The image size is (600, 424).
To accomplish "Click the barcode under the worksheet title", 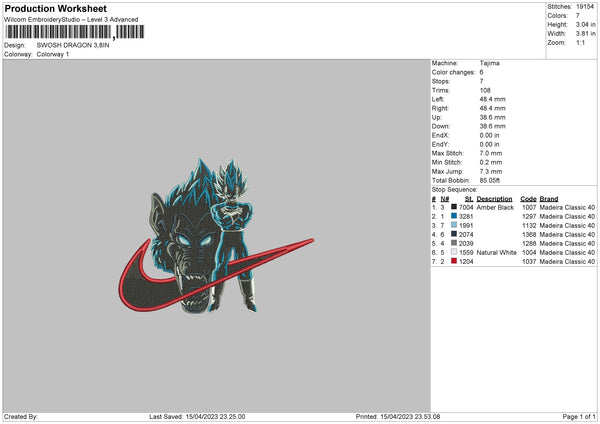I will [x=75, y=32].
